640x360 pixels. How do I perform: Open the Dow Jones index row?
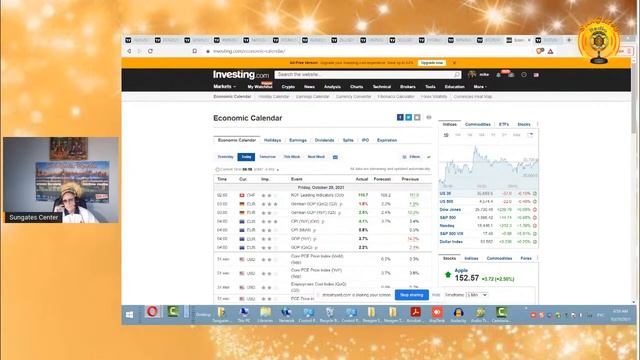tap(488, 209)
